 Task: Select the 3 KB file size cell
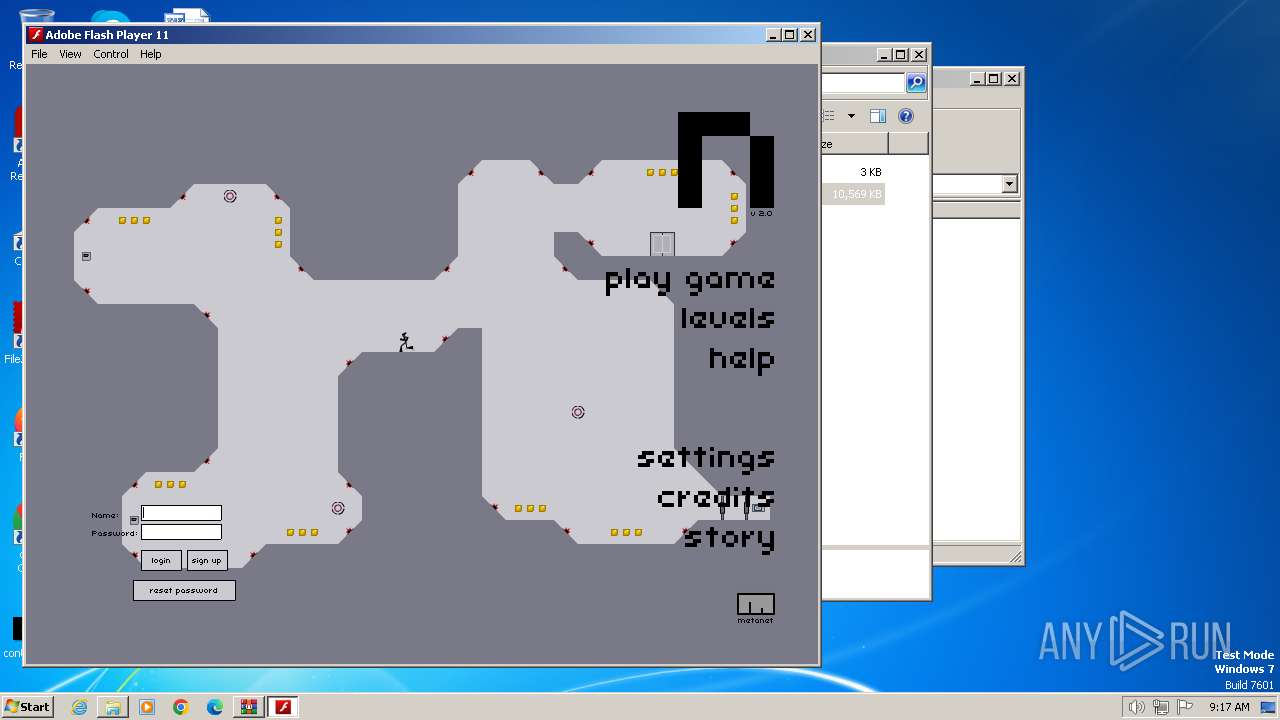[x=871, y=172]
